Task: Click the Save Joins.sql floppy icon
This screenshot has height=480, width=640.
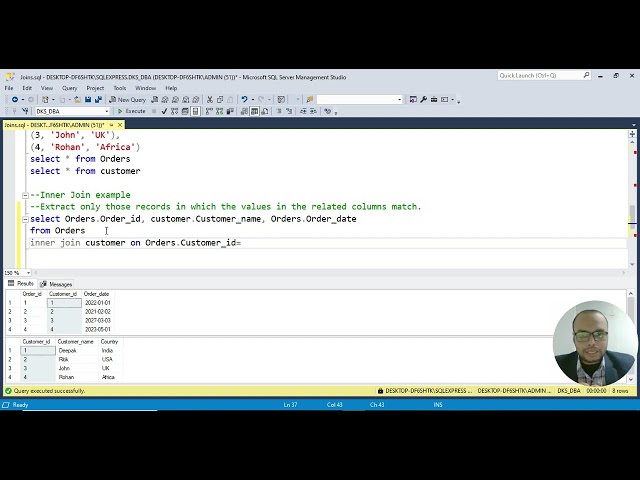Action: point(88,100)
